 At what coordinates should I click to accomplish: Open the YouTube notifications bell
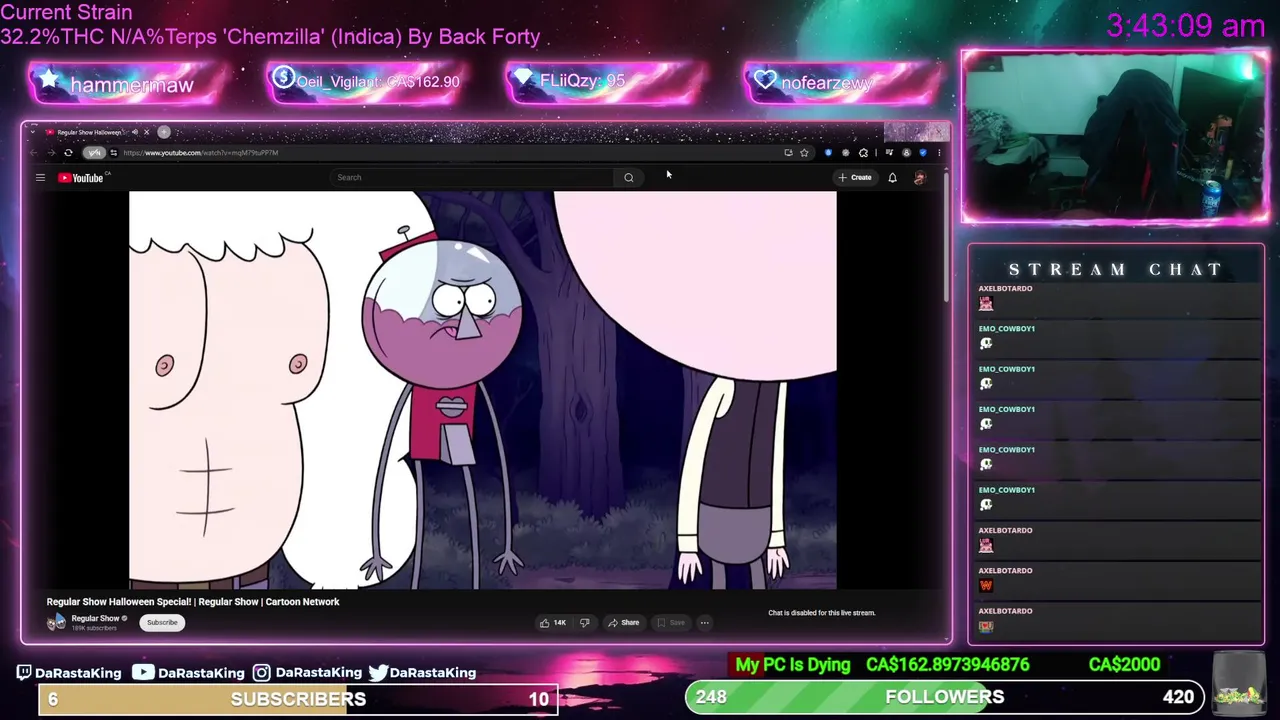(x=892, y=178)
